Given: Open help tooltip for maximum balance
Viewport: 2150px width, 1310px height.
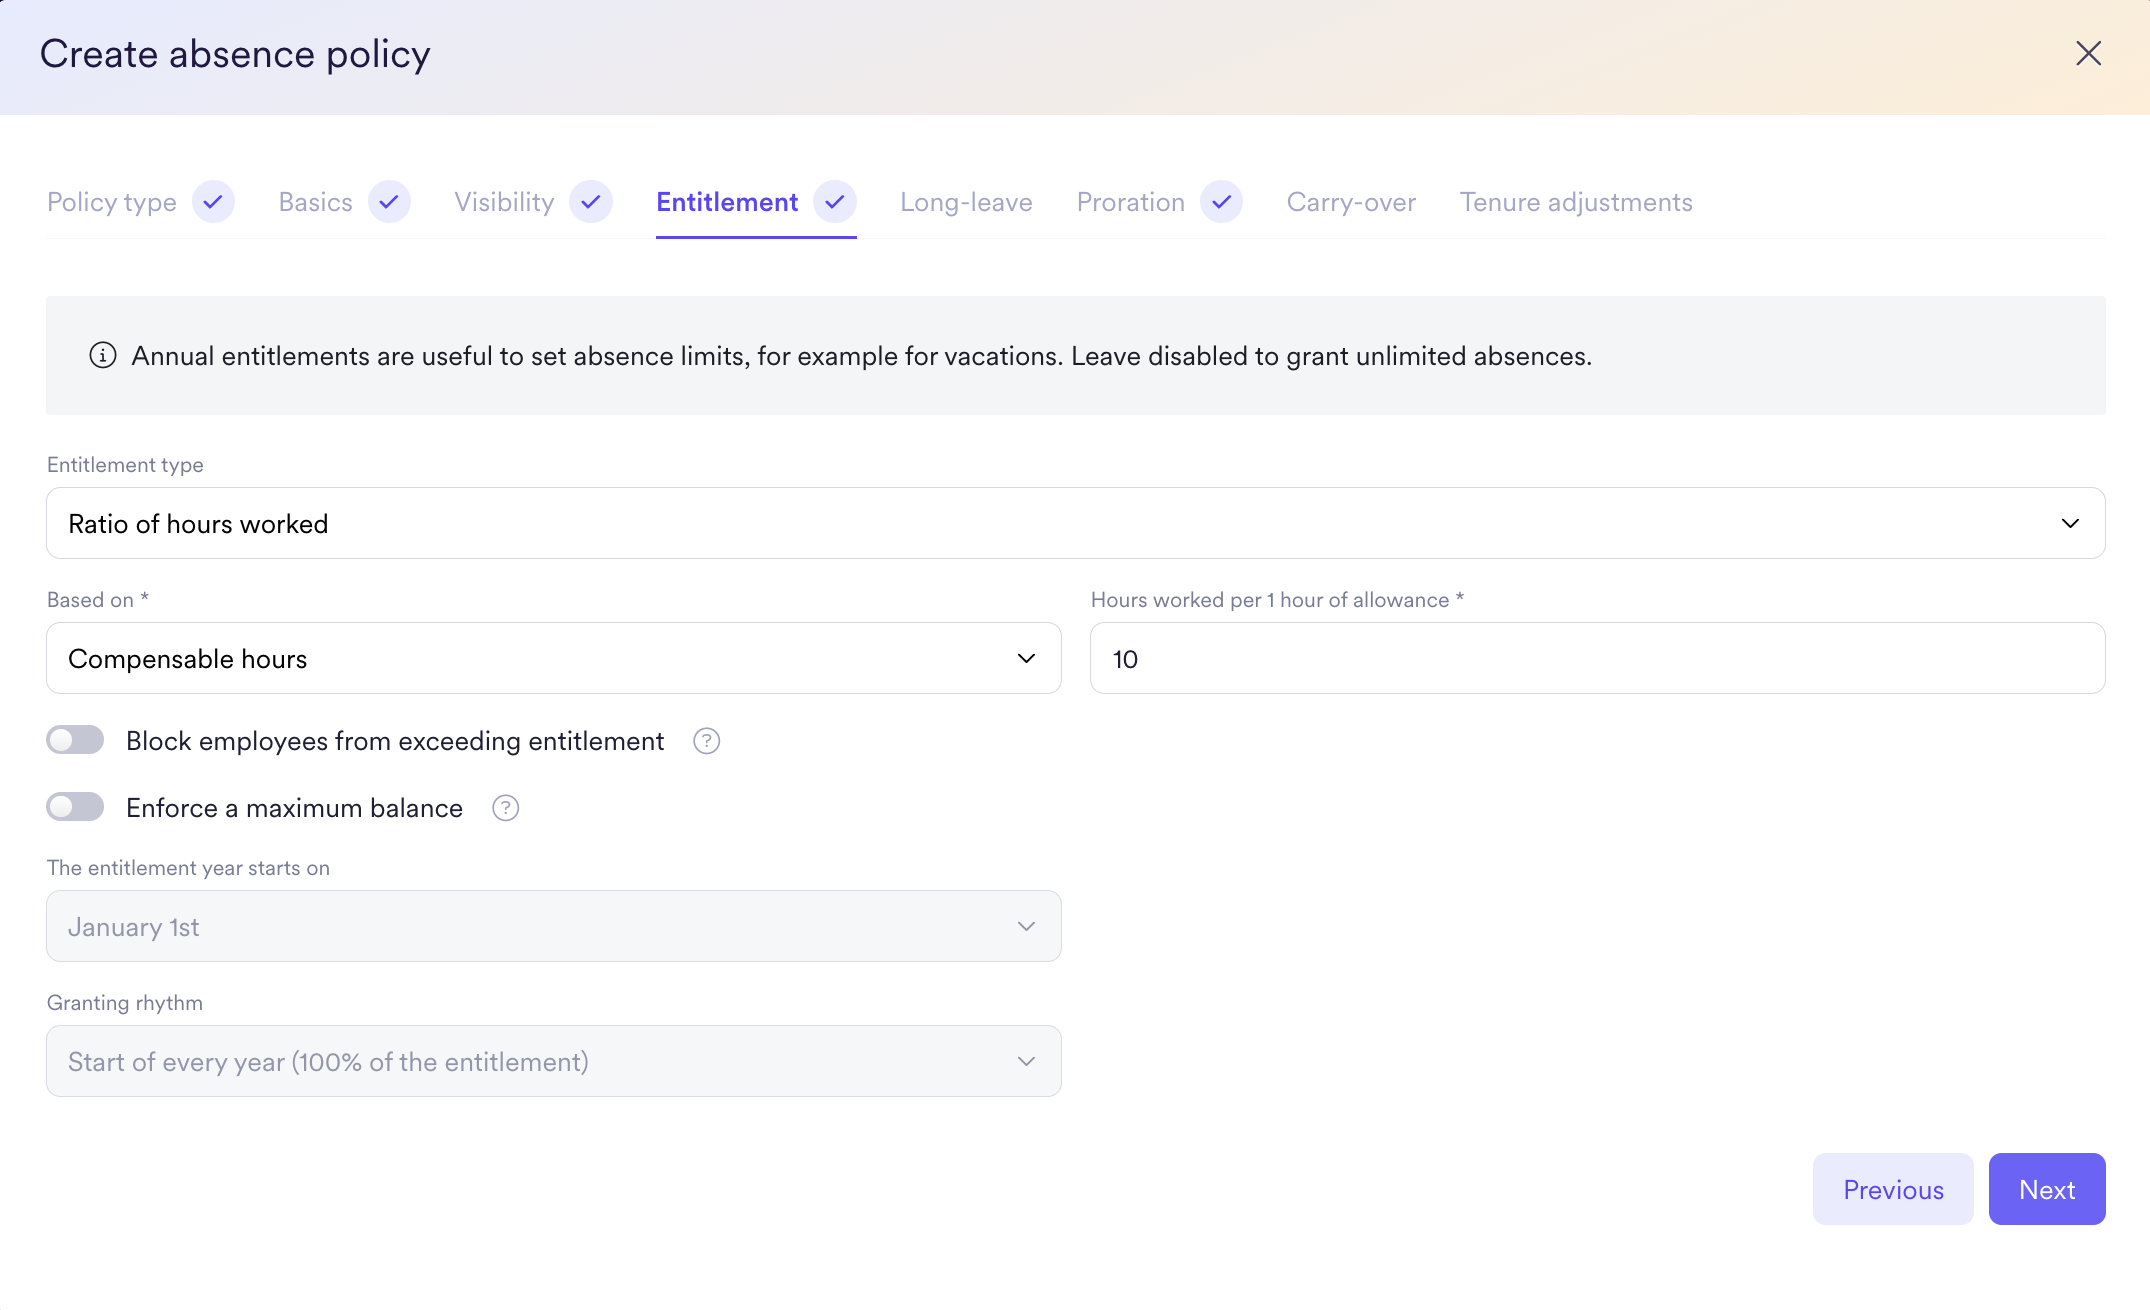Looking at the screenshot, I should tap(506, 808).
